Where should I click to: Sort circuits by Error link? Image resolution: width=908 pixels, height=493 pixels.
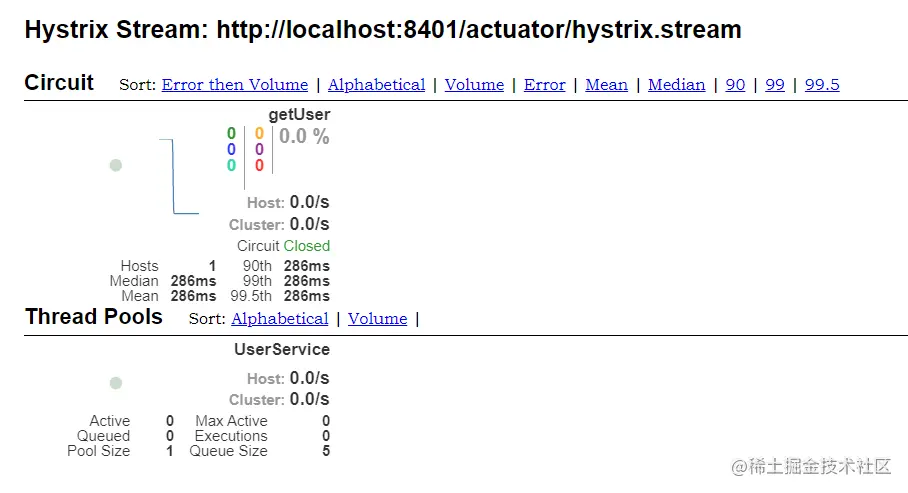pos(544,85)
